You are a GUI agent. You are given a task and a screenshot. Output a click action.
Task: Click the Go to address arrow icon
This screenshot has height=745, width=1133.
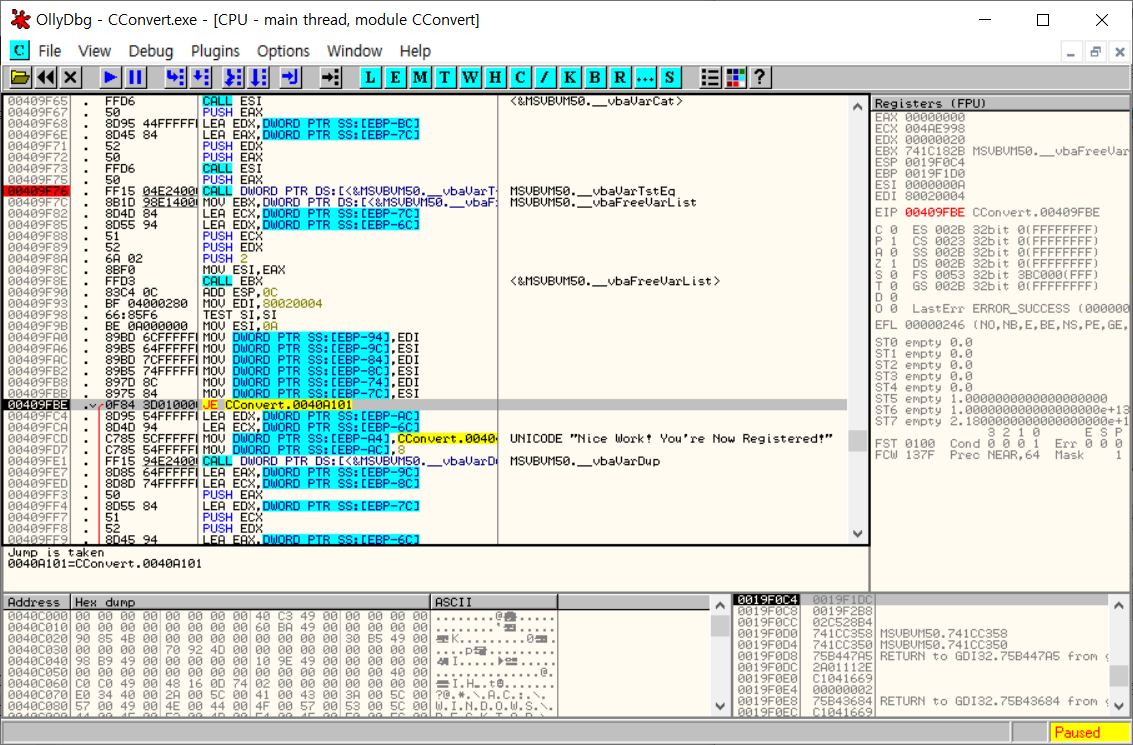[x=330, y=77]
